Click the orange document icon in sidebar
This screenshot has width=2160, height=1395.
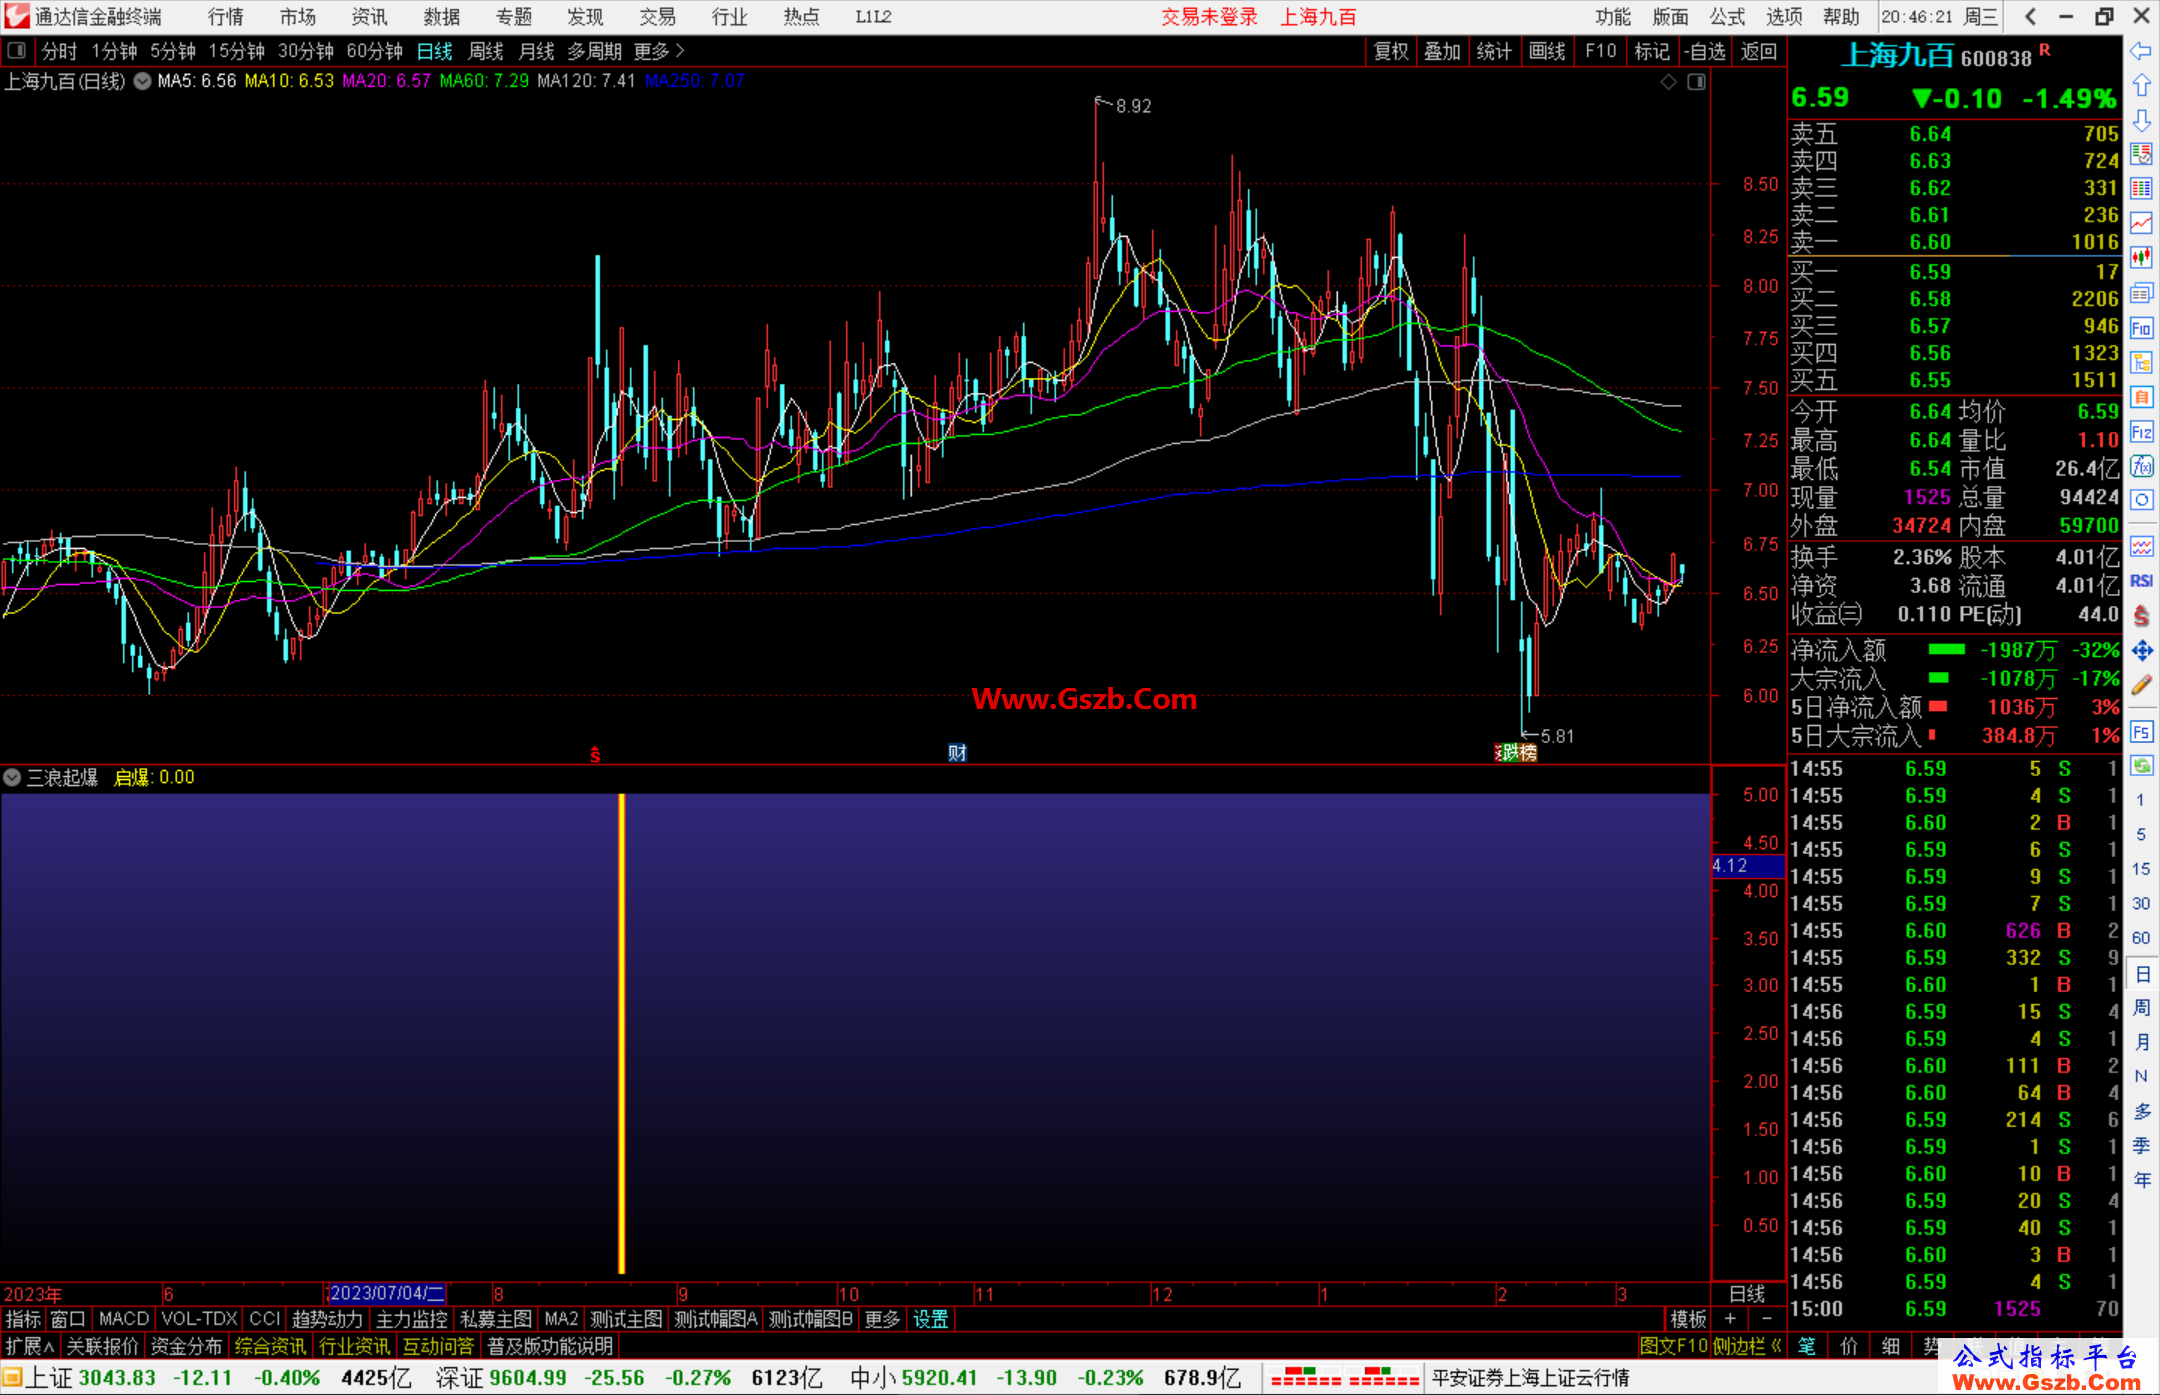point(2141,397)
